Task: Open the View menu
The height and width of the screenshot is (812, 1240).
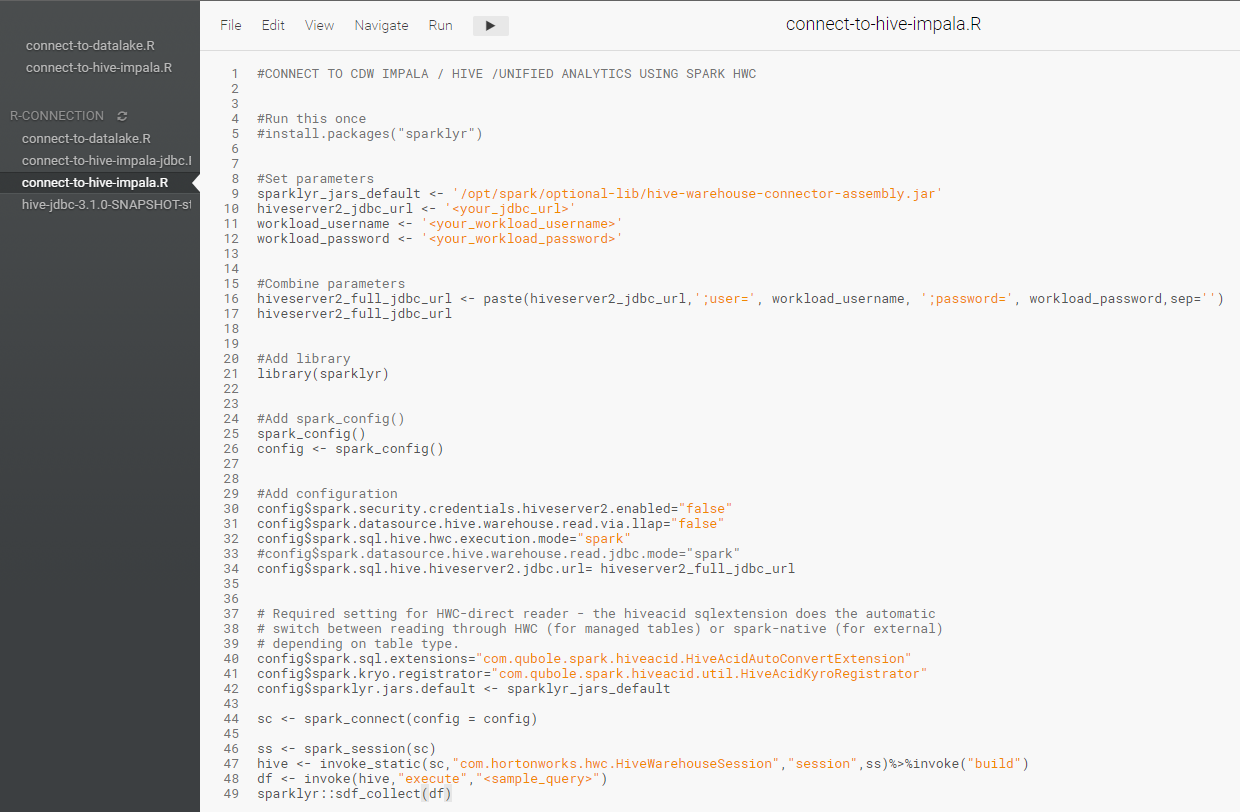Action: click(x=319, y=25)
